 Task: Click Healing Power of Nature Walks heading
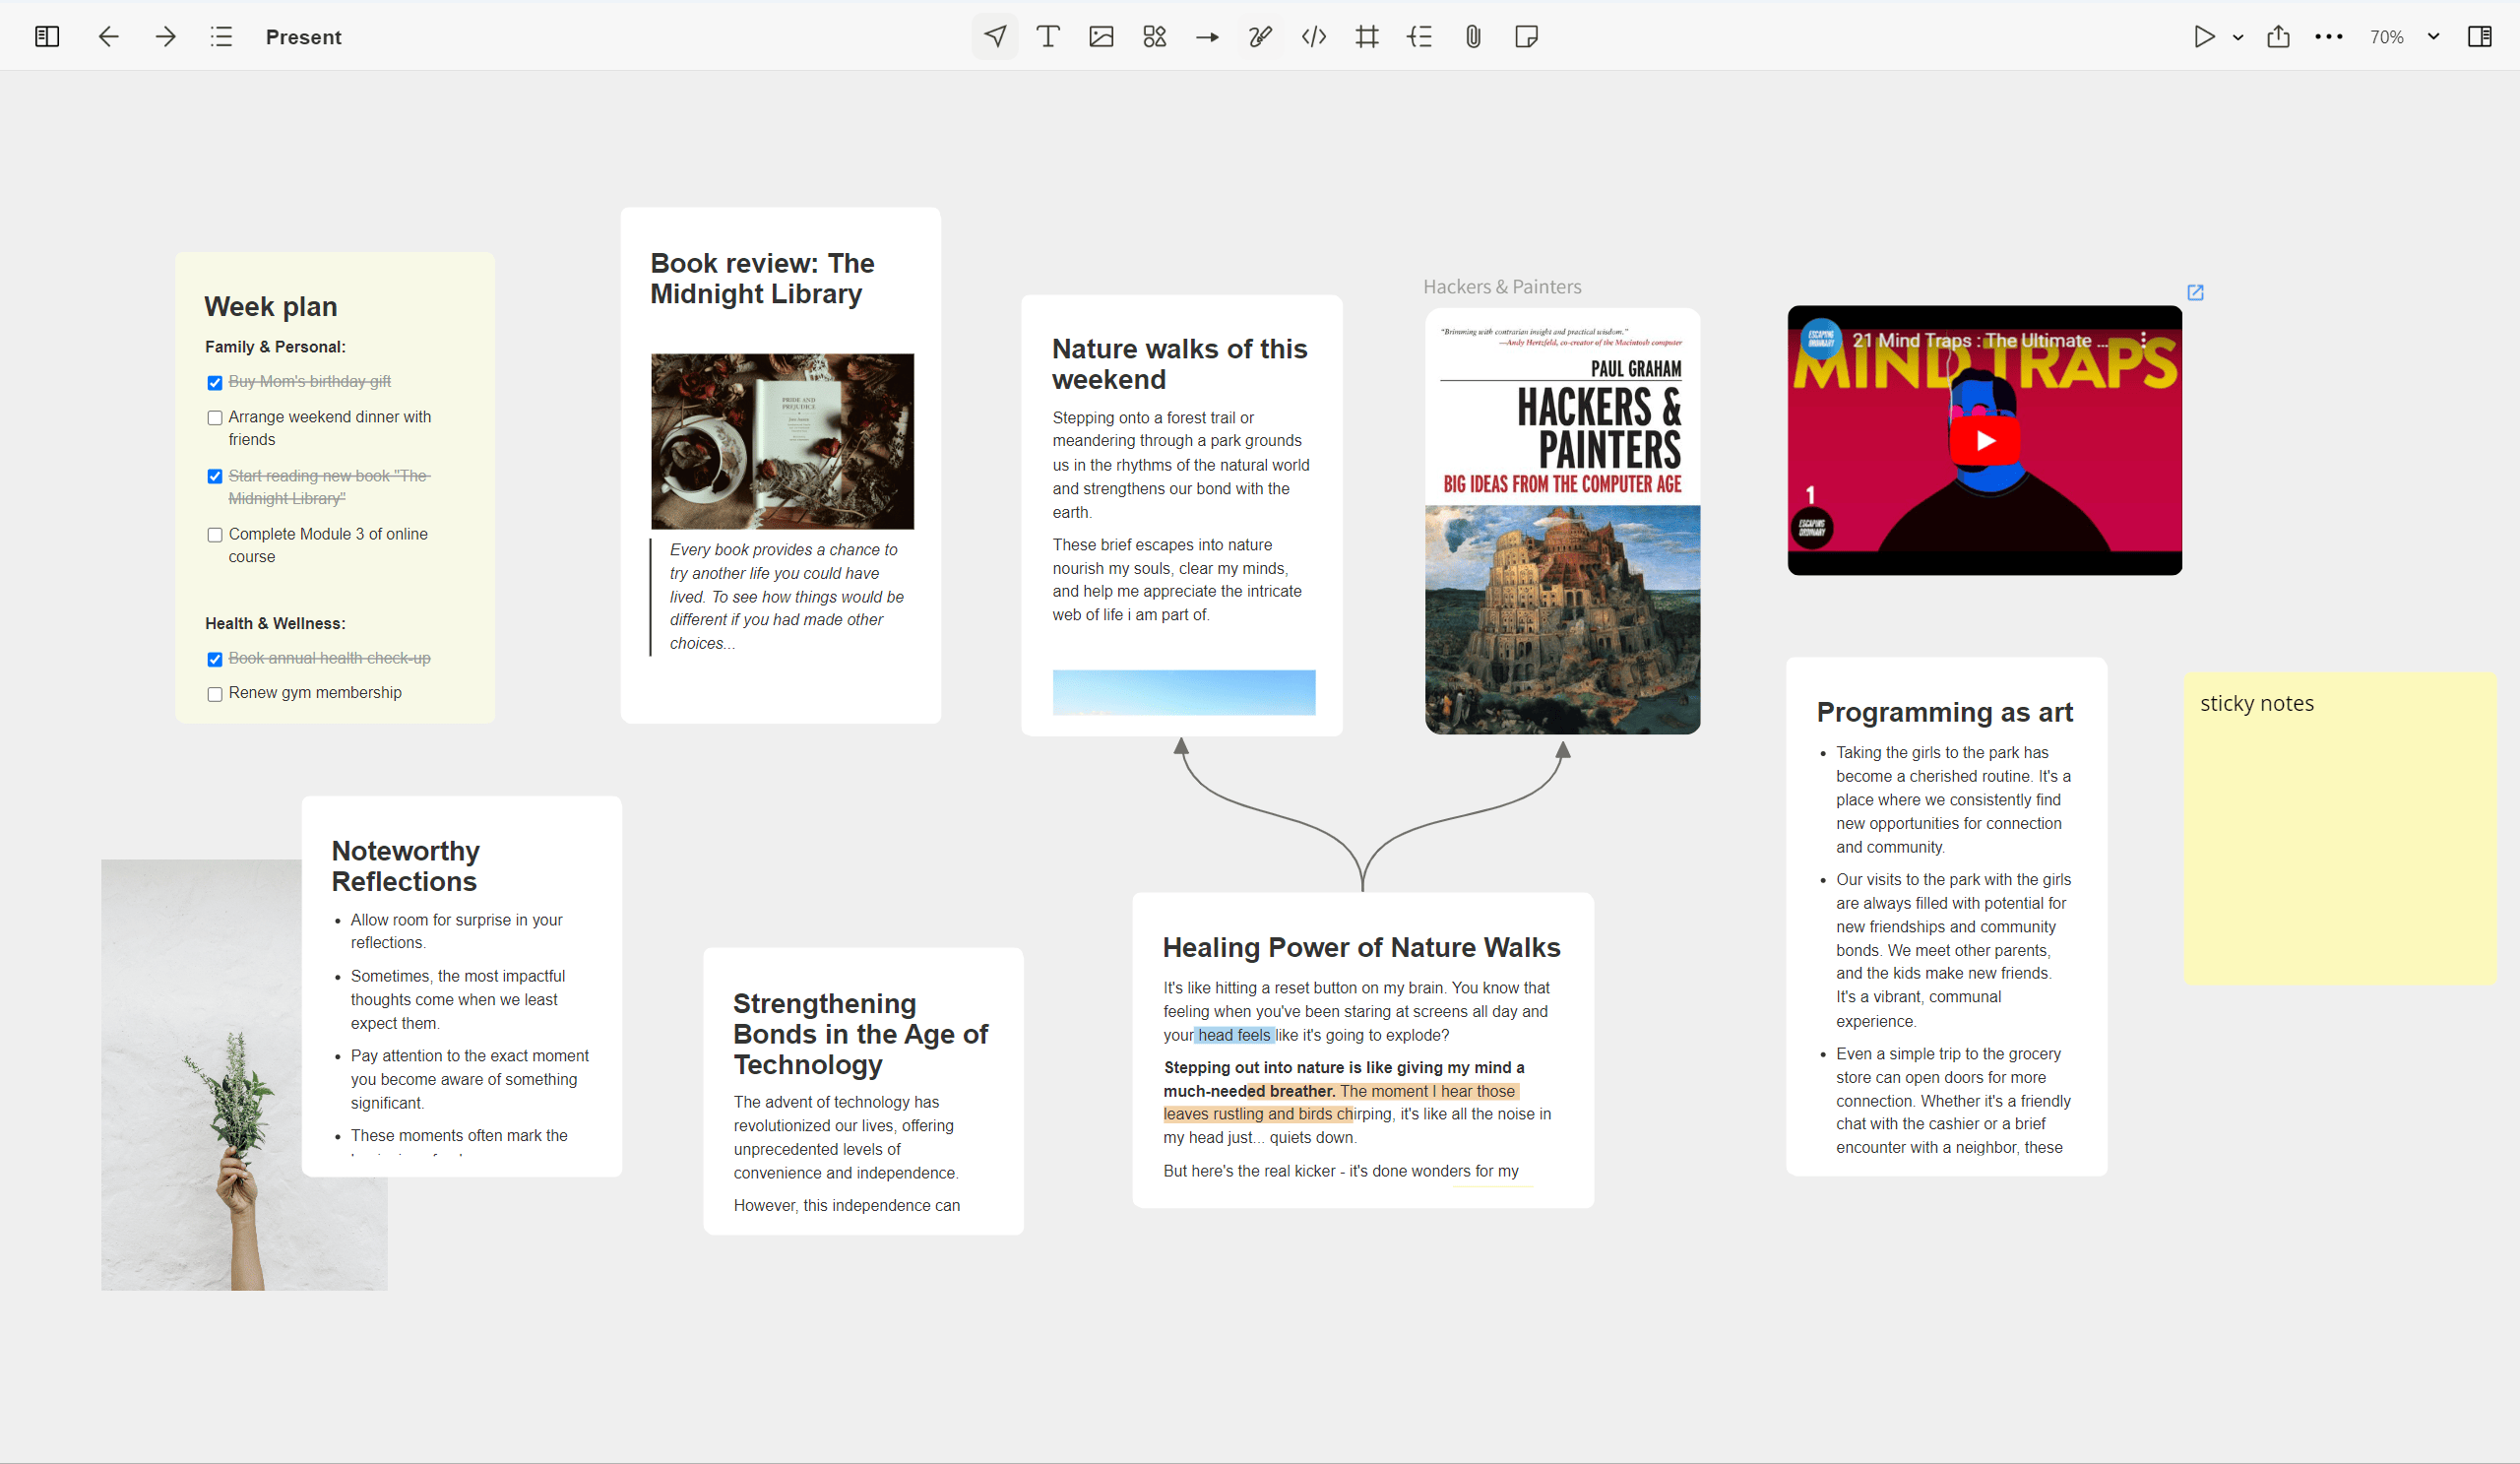point(1362,947)
